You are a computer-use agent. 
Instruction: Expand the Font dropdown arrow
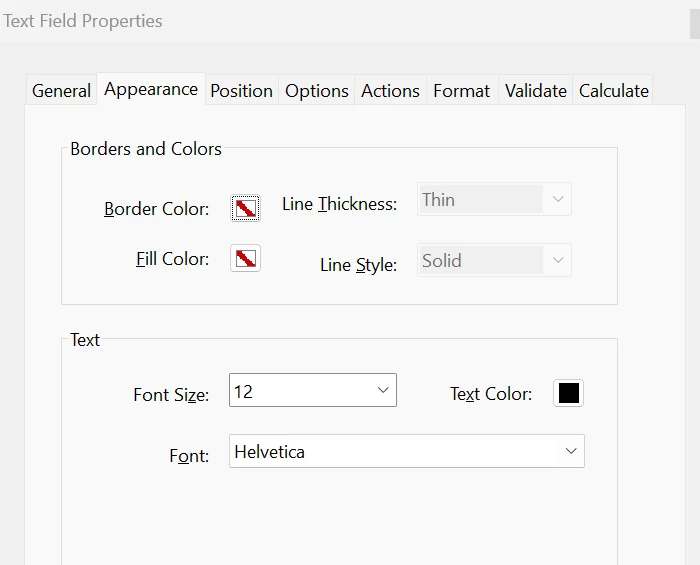coord(571,452)
